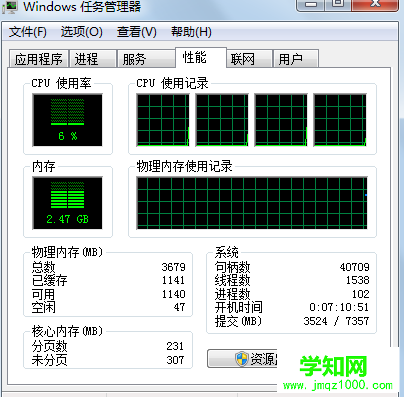This screenshot has width=404, height=397.
Task: Select the 性能 tab
Action: coord(201,57)
